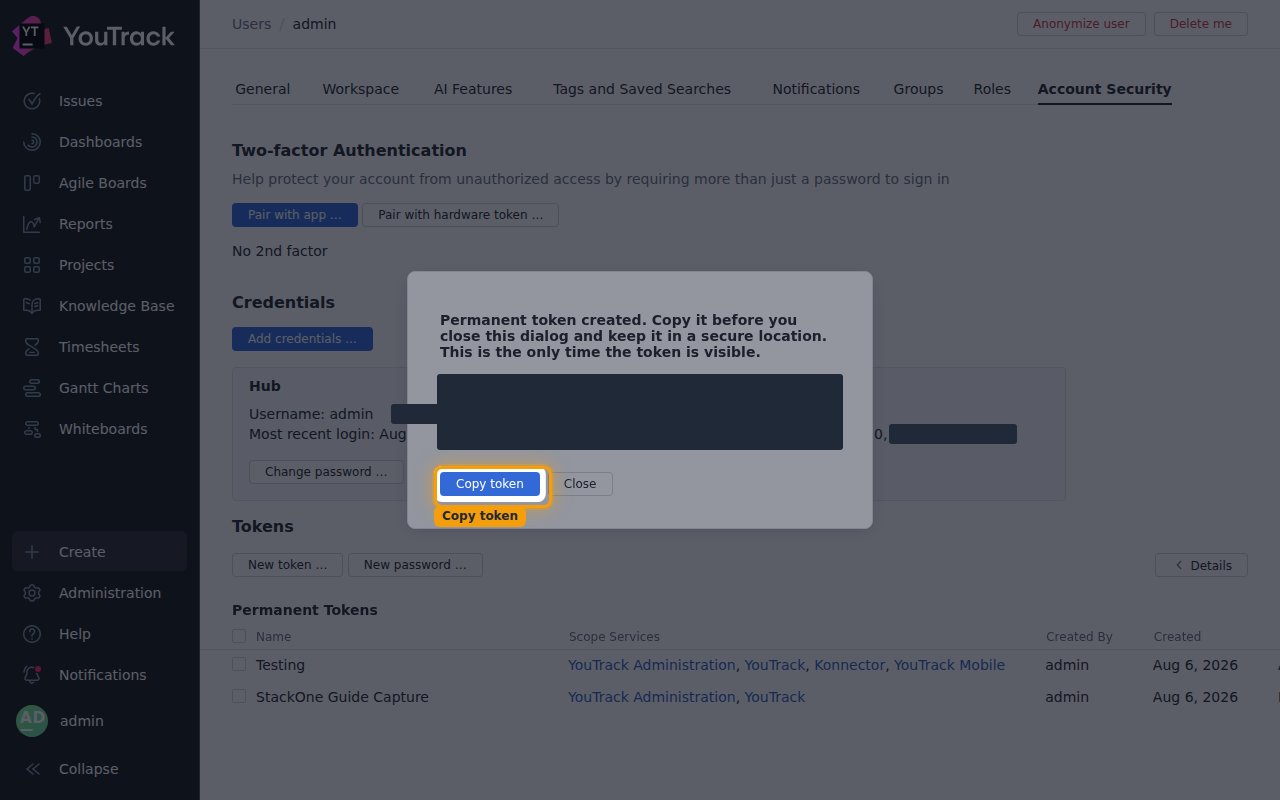Click the New token button

287,565
